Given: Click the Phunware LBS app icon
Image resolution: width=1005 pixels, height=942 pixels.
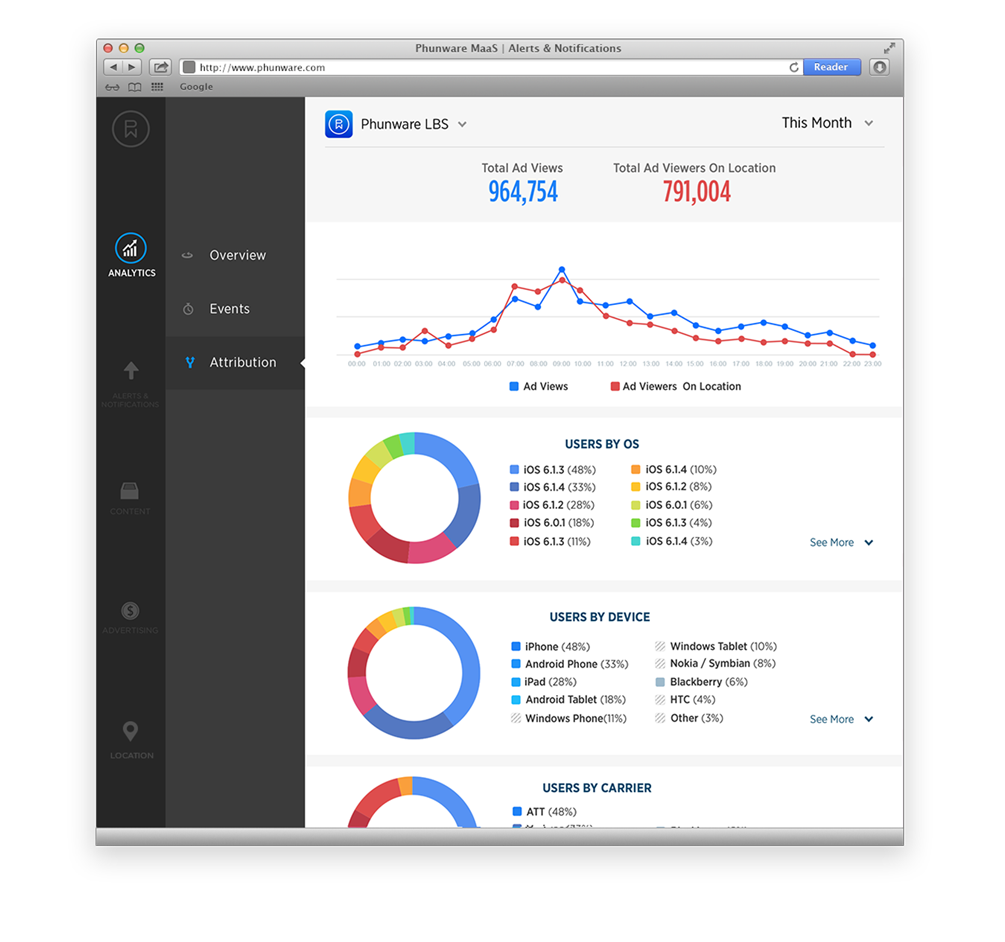Looking at the screenshot, I should [x=338, y=124].
